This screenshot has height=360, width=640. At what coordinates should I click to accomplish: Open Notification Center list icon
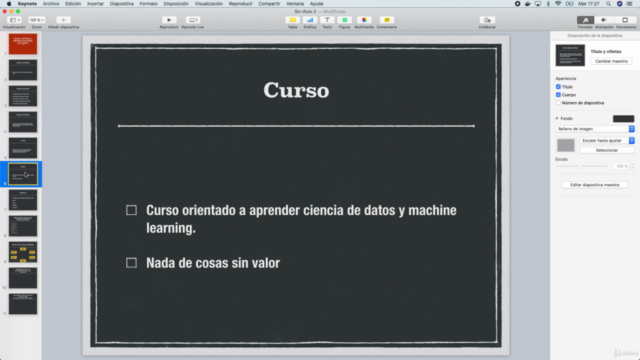tap(629, 4)
